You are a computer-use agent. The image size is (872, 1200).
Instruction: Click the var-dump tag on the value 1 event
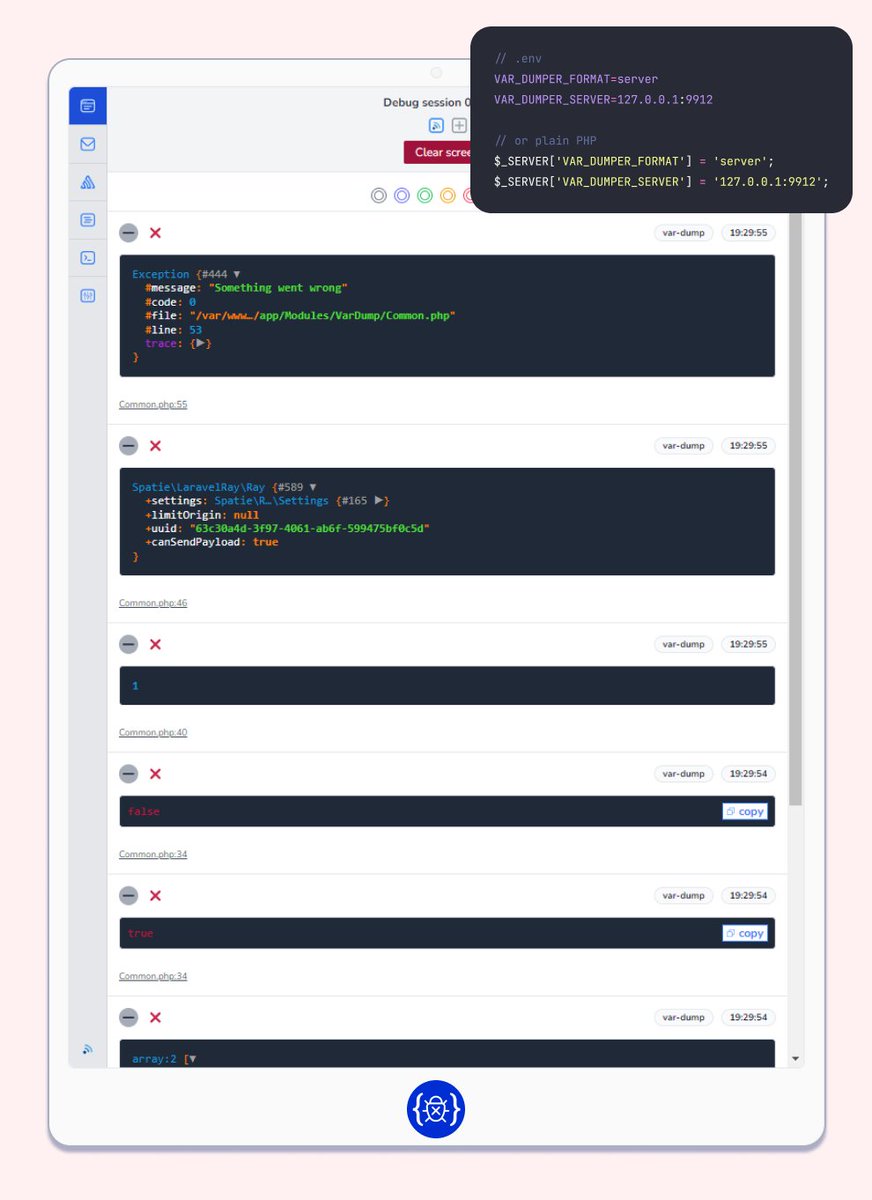pos(684,645)
